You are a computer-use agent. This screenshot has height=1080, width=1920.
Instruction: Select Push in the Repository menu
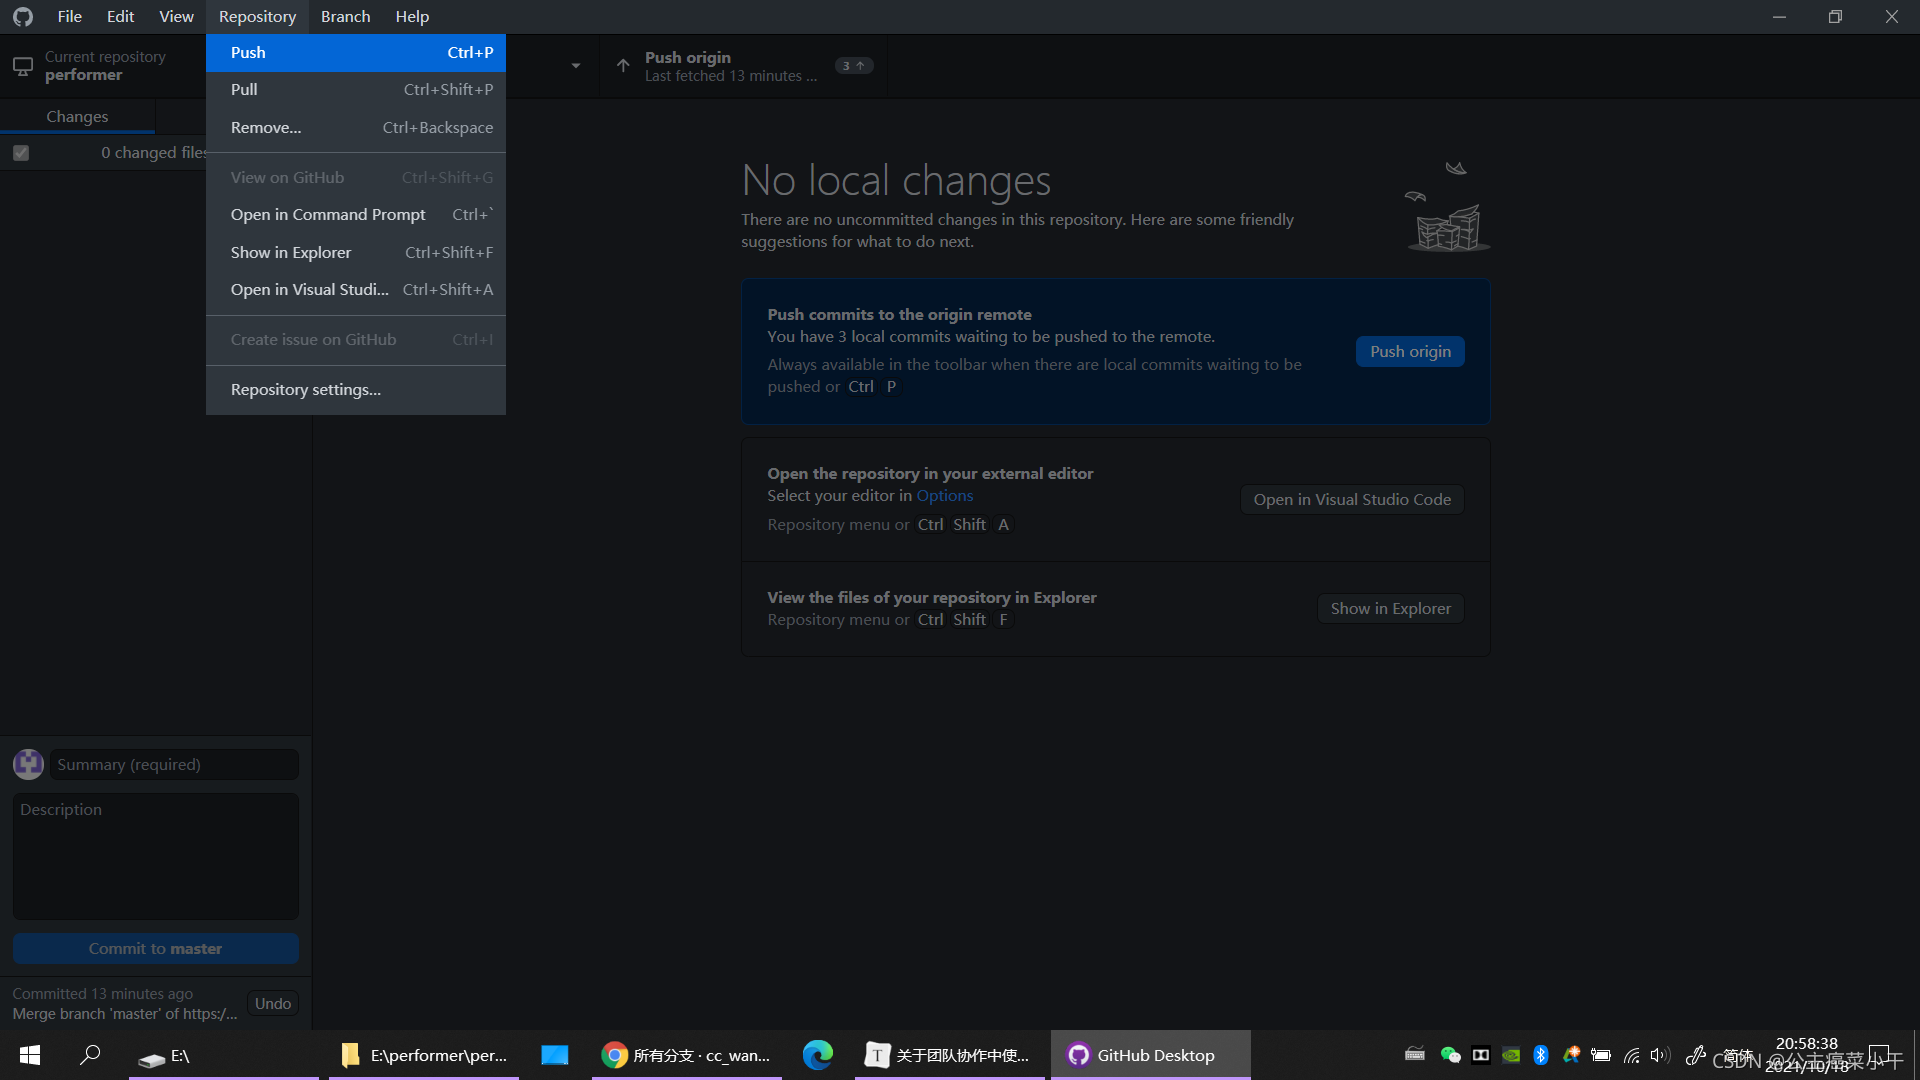356,53
